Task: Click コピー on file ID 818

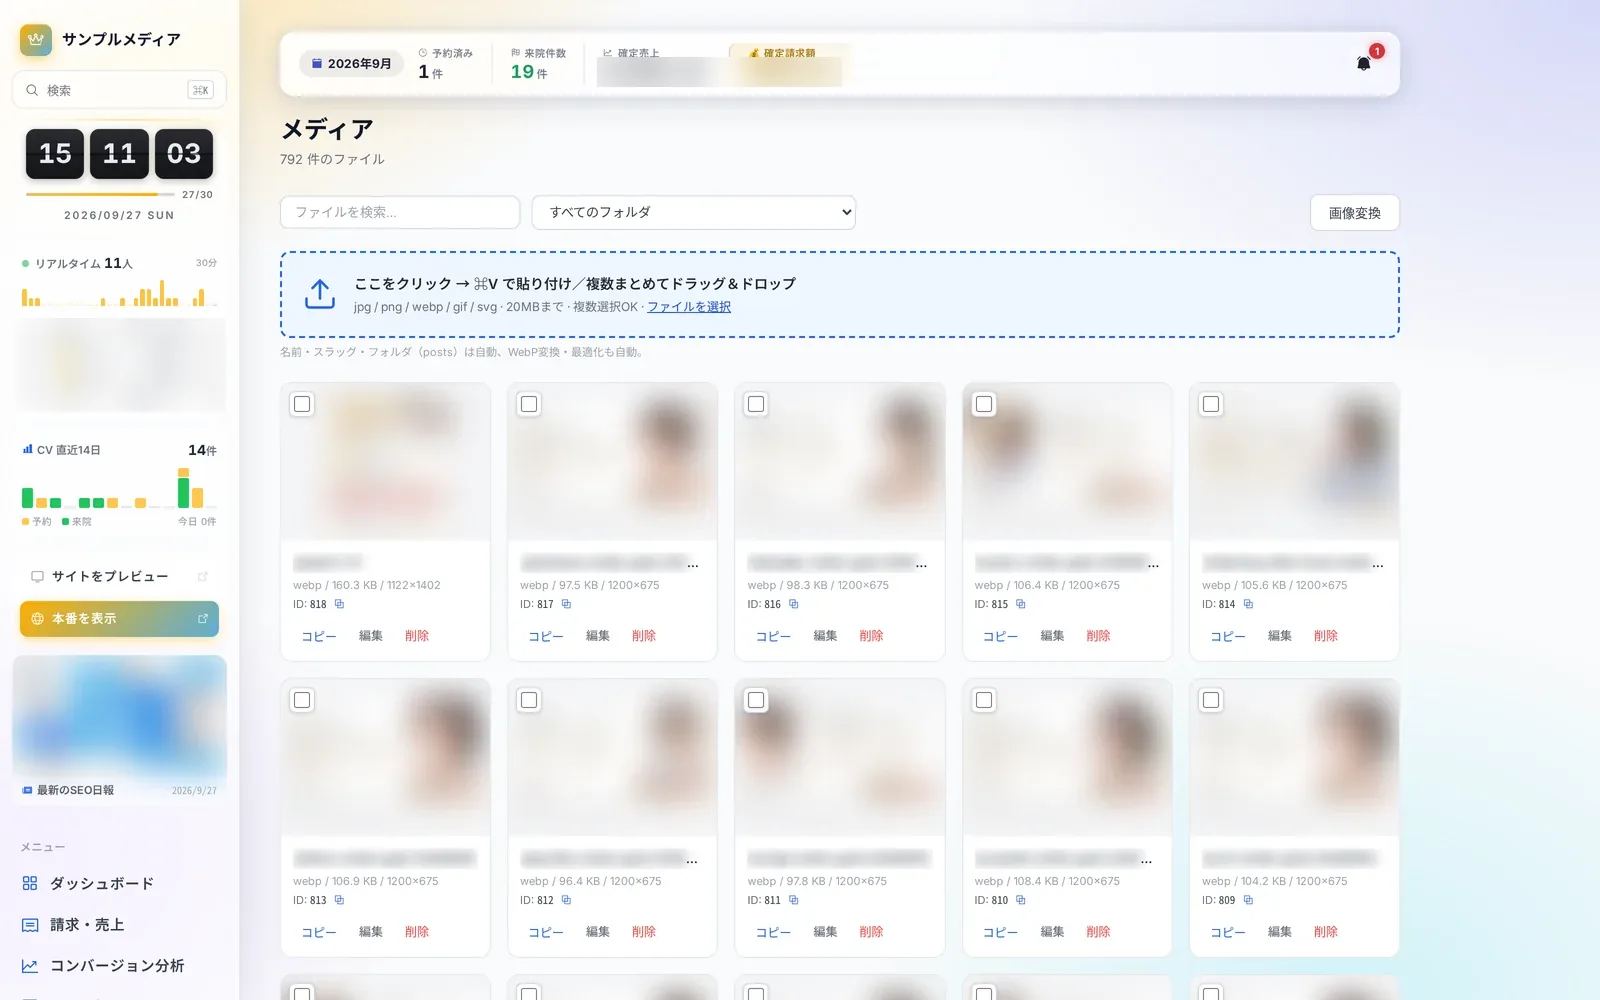Action: coord(319,636)
